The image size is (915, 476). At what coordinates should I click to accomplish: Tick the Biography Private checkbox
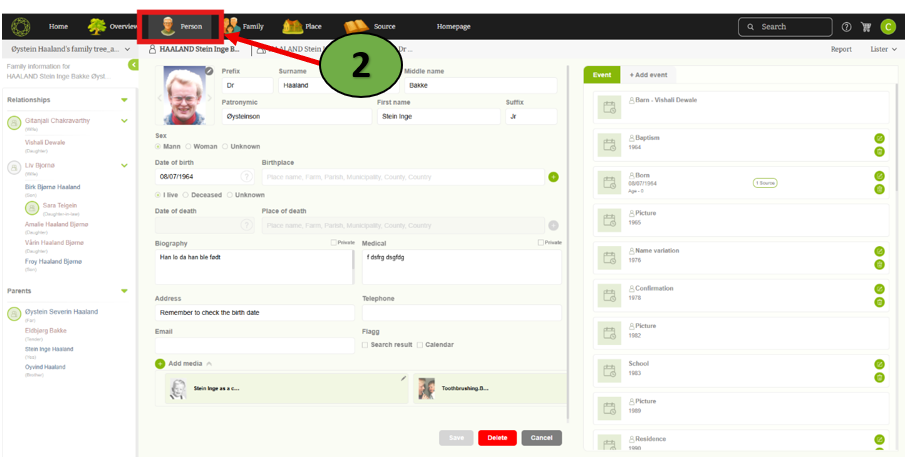(x=333, y=242)
